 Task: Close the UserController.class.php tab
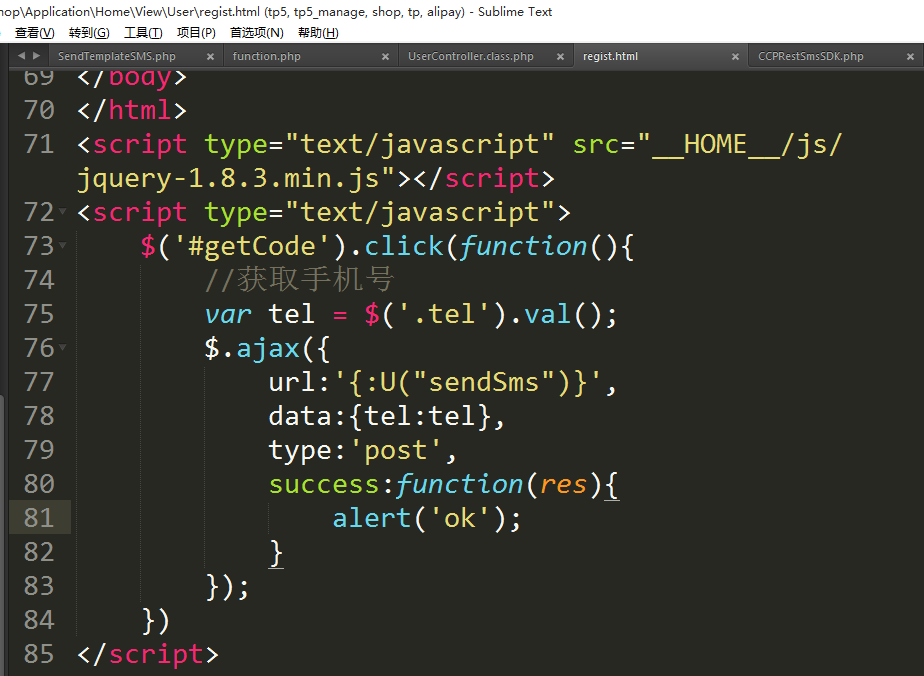point(560,57)
